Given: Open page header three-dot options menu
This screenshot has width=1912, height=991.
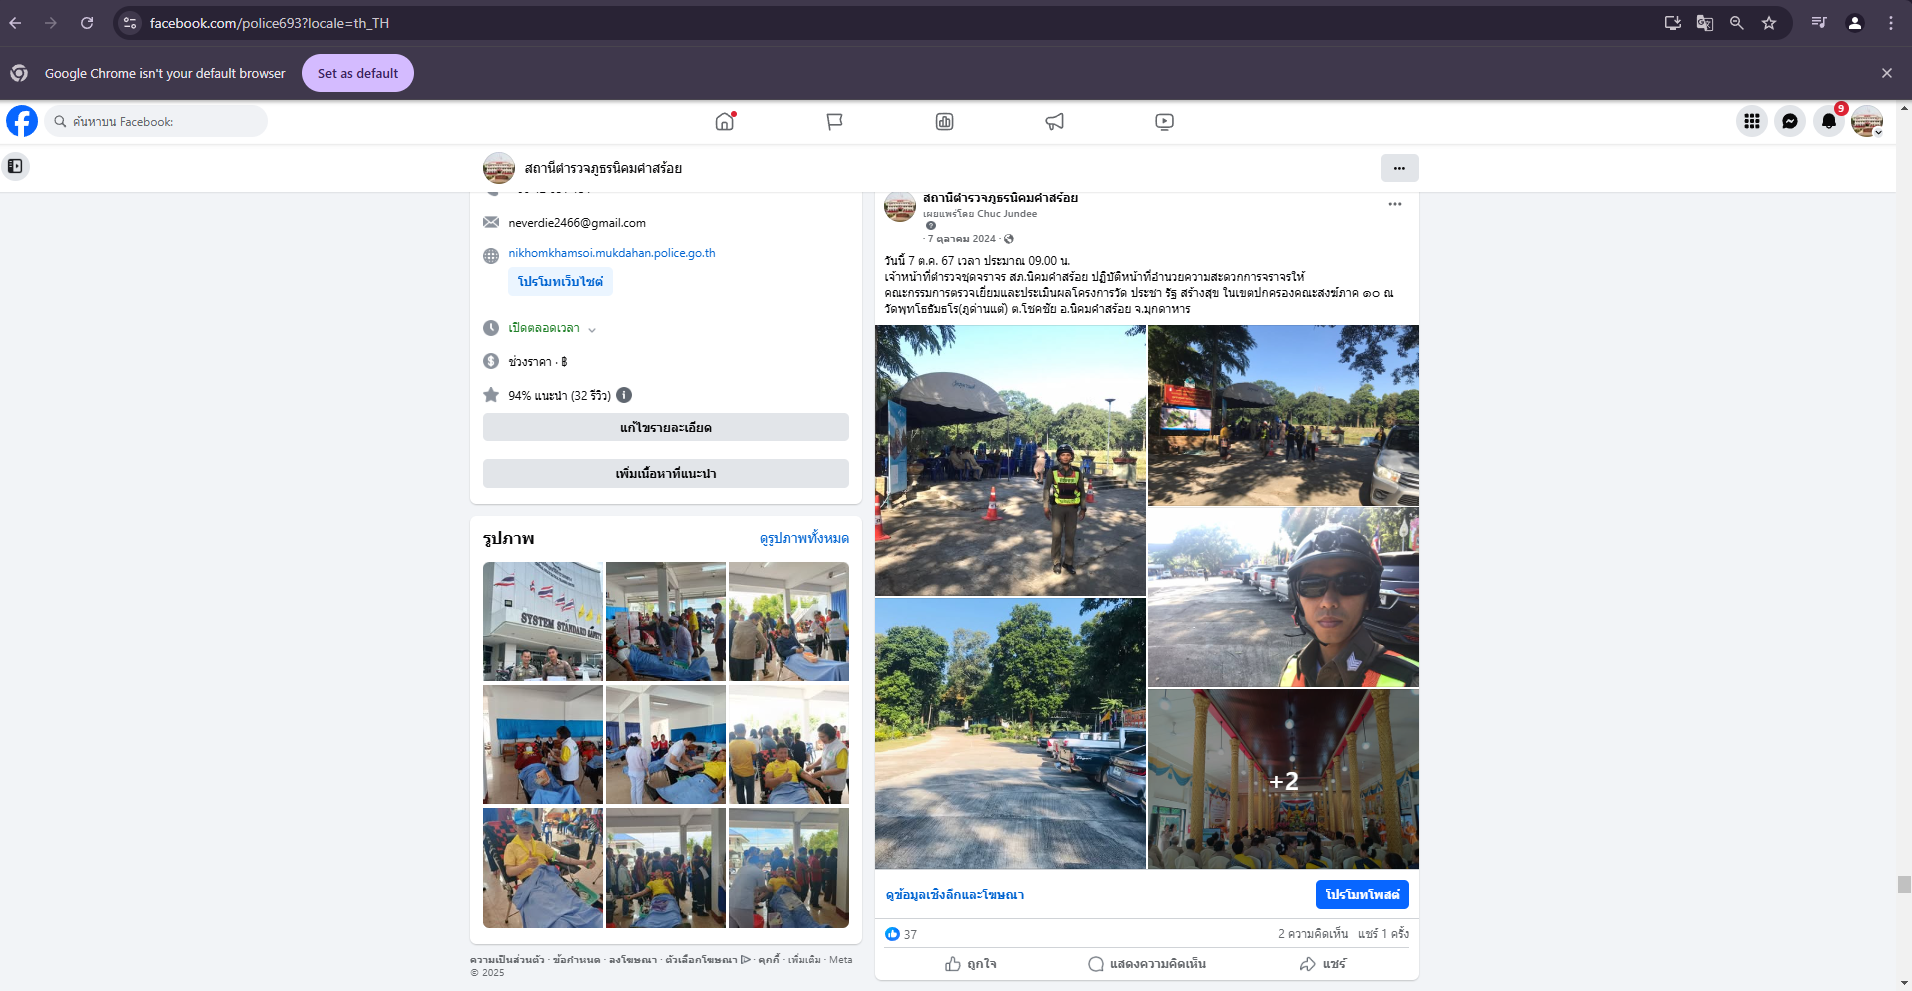Looking at the screenshot, I should click(1399, 168).
